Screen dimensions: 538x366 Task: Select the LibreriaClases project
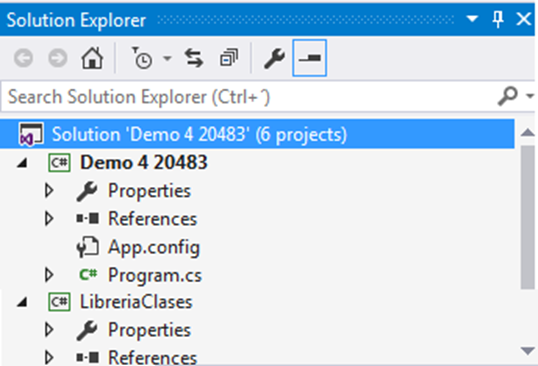tap(136, 302)
